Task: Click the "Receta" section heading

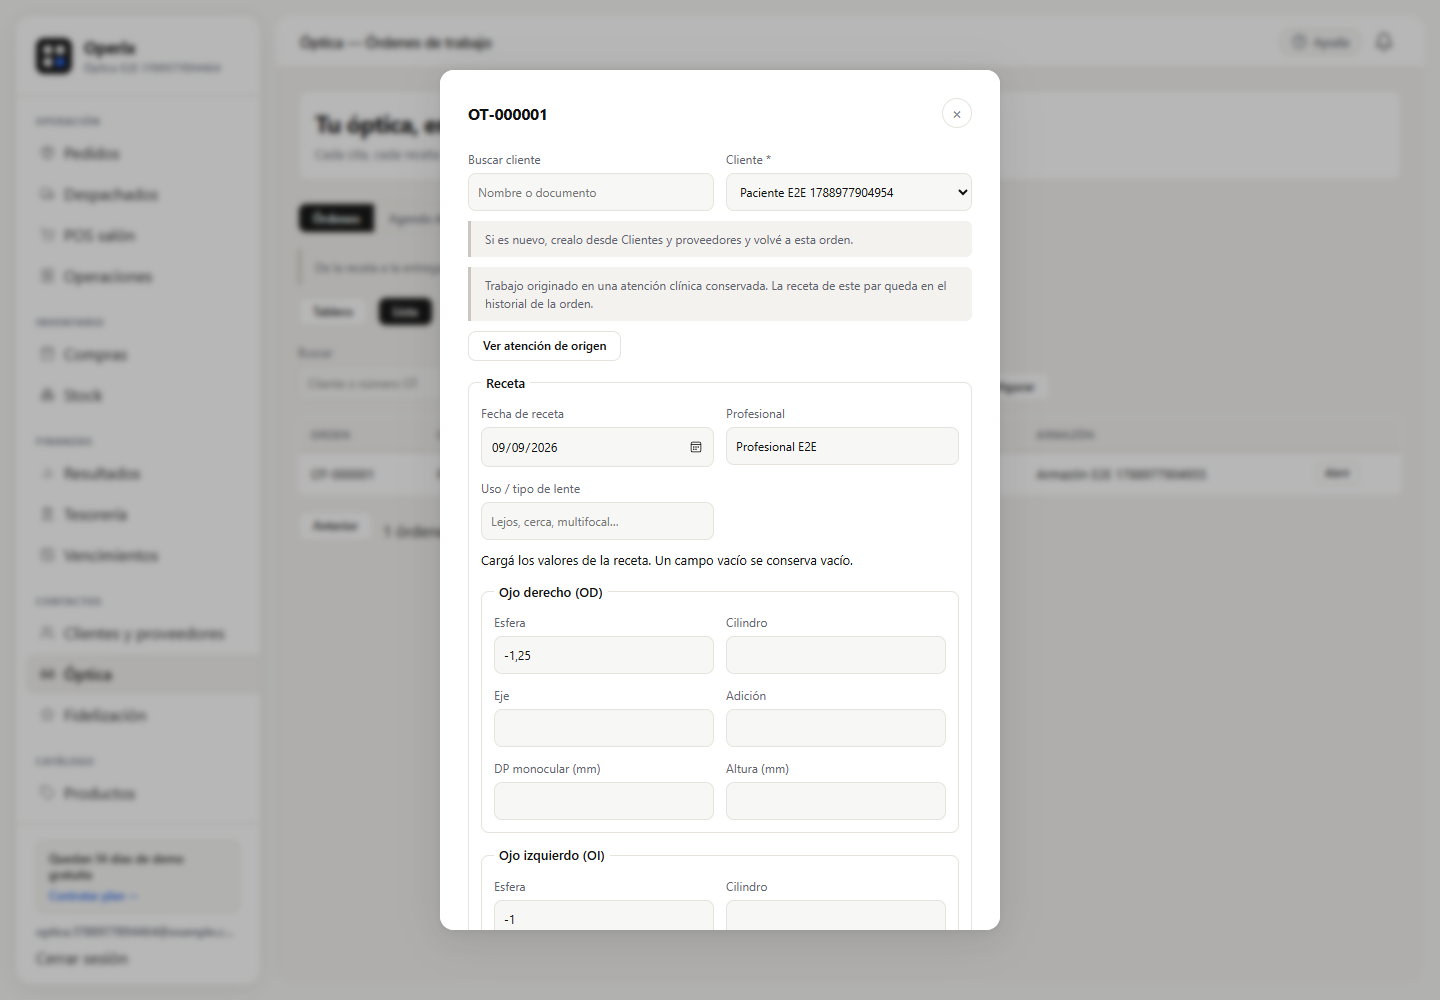Action: (x=506, y=384)
